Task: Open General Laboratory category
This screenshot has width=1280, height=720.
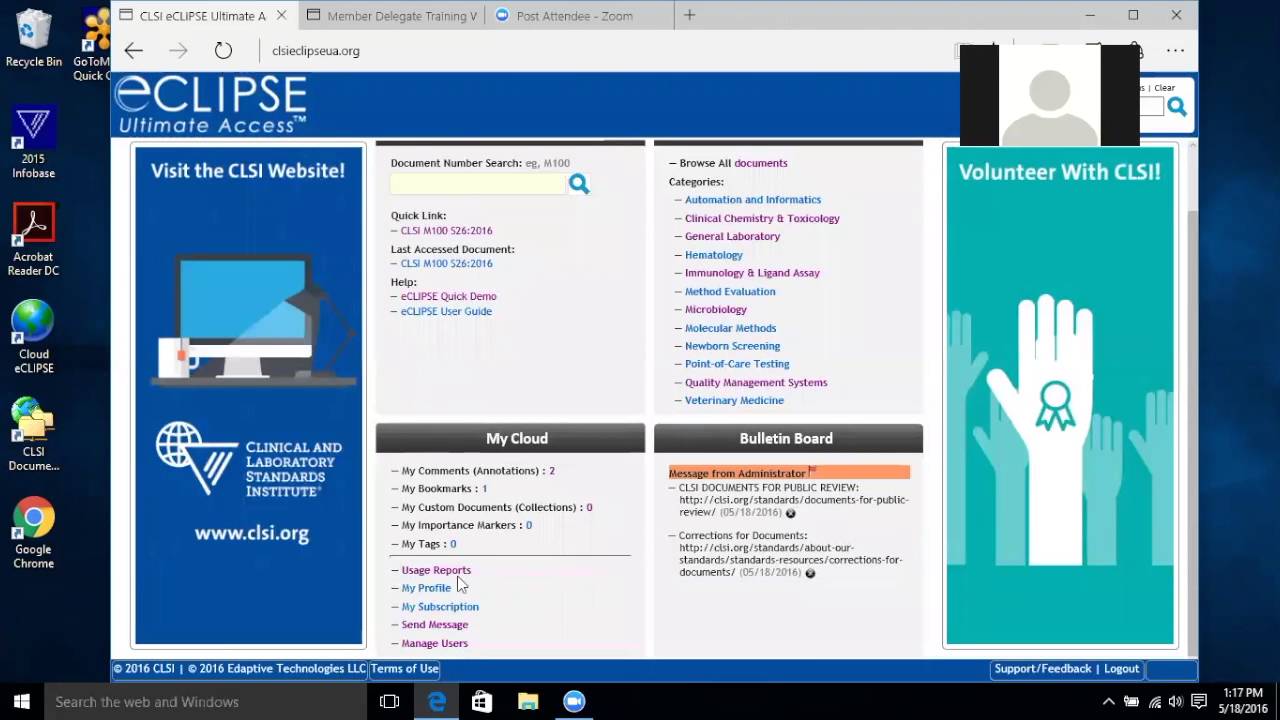Action: coord(732,236)
